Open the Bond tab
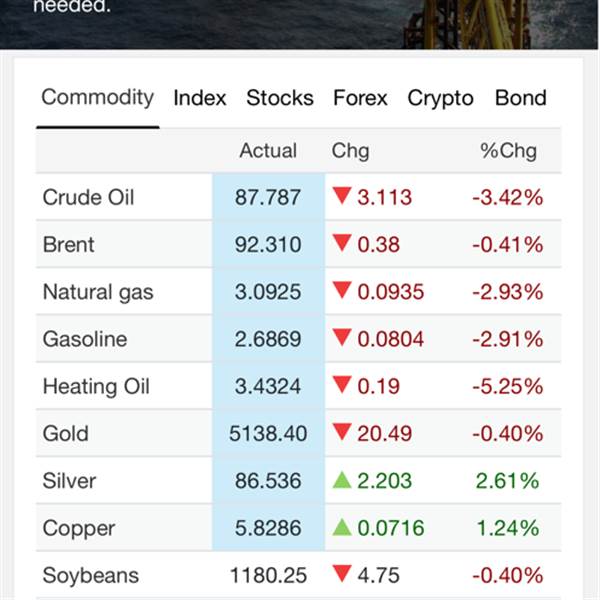600x600 pixels. pyautogui.click(x=521, y=98)
